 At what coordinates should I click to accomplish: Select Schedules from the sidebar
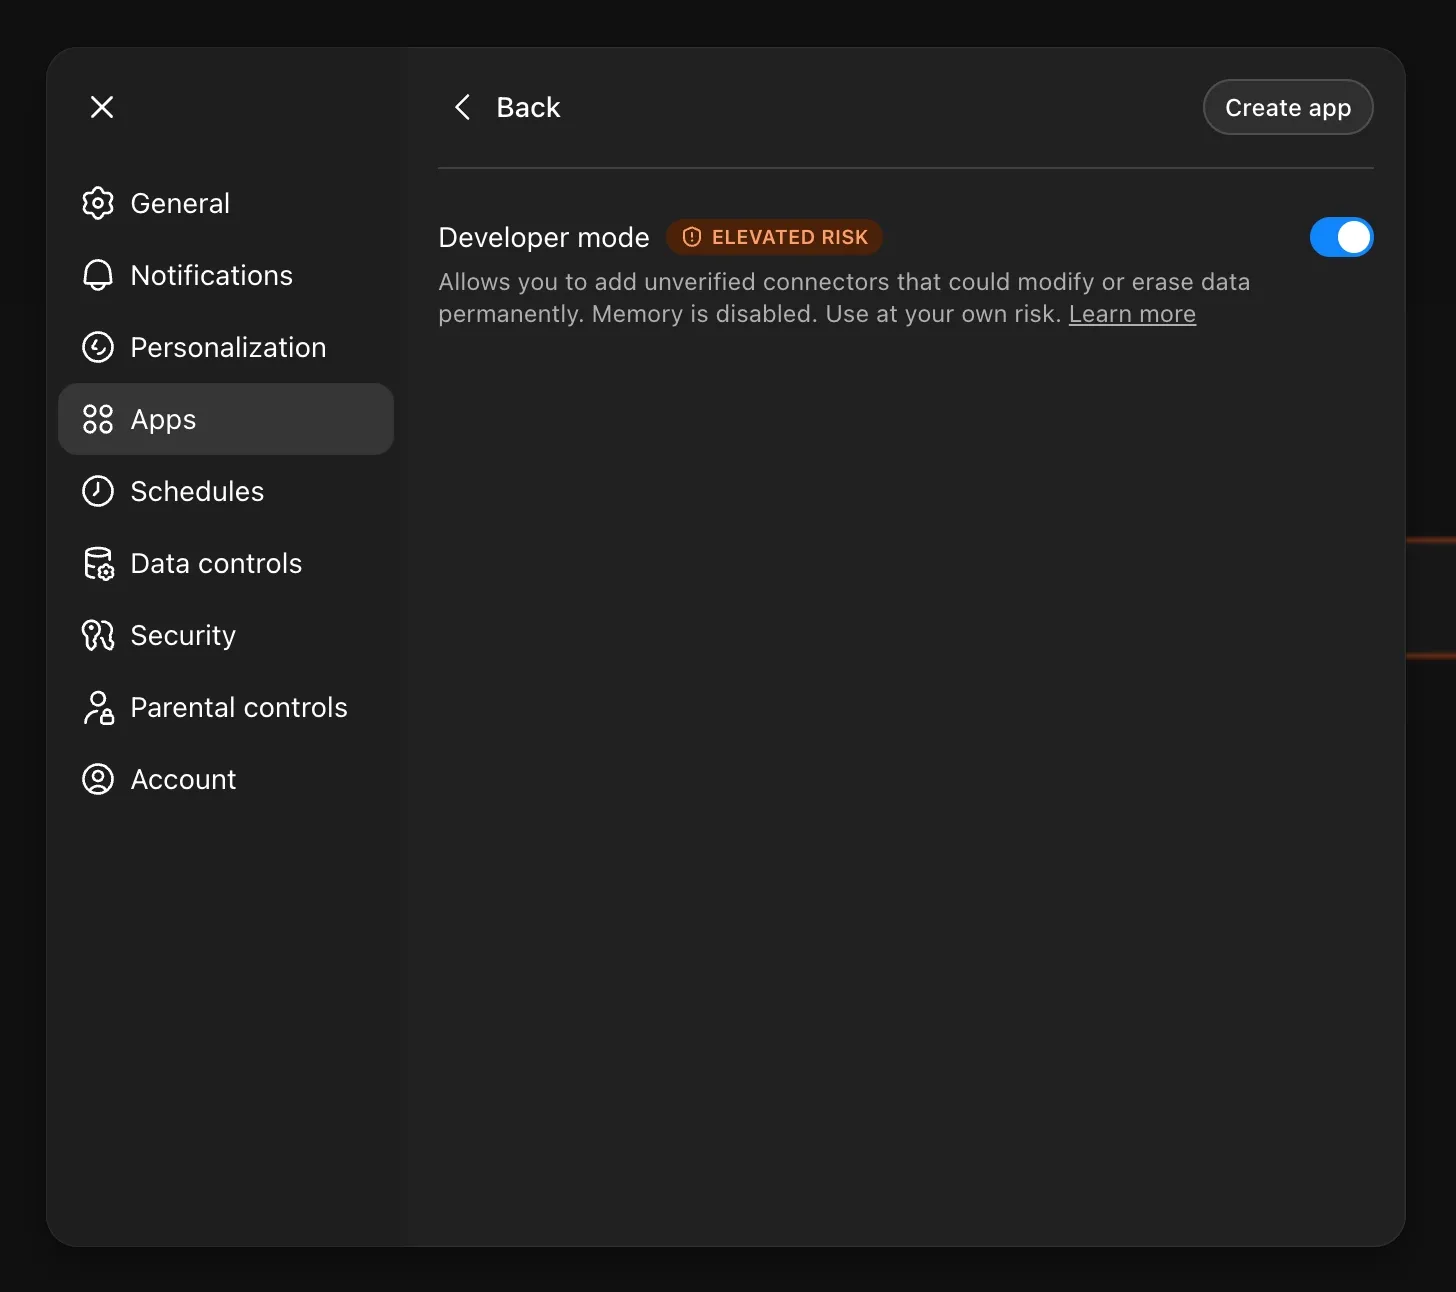click(197, 491)
